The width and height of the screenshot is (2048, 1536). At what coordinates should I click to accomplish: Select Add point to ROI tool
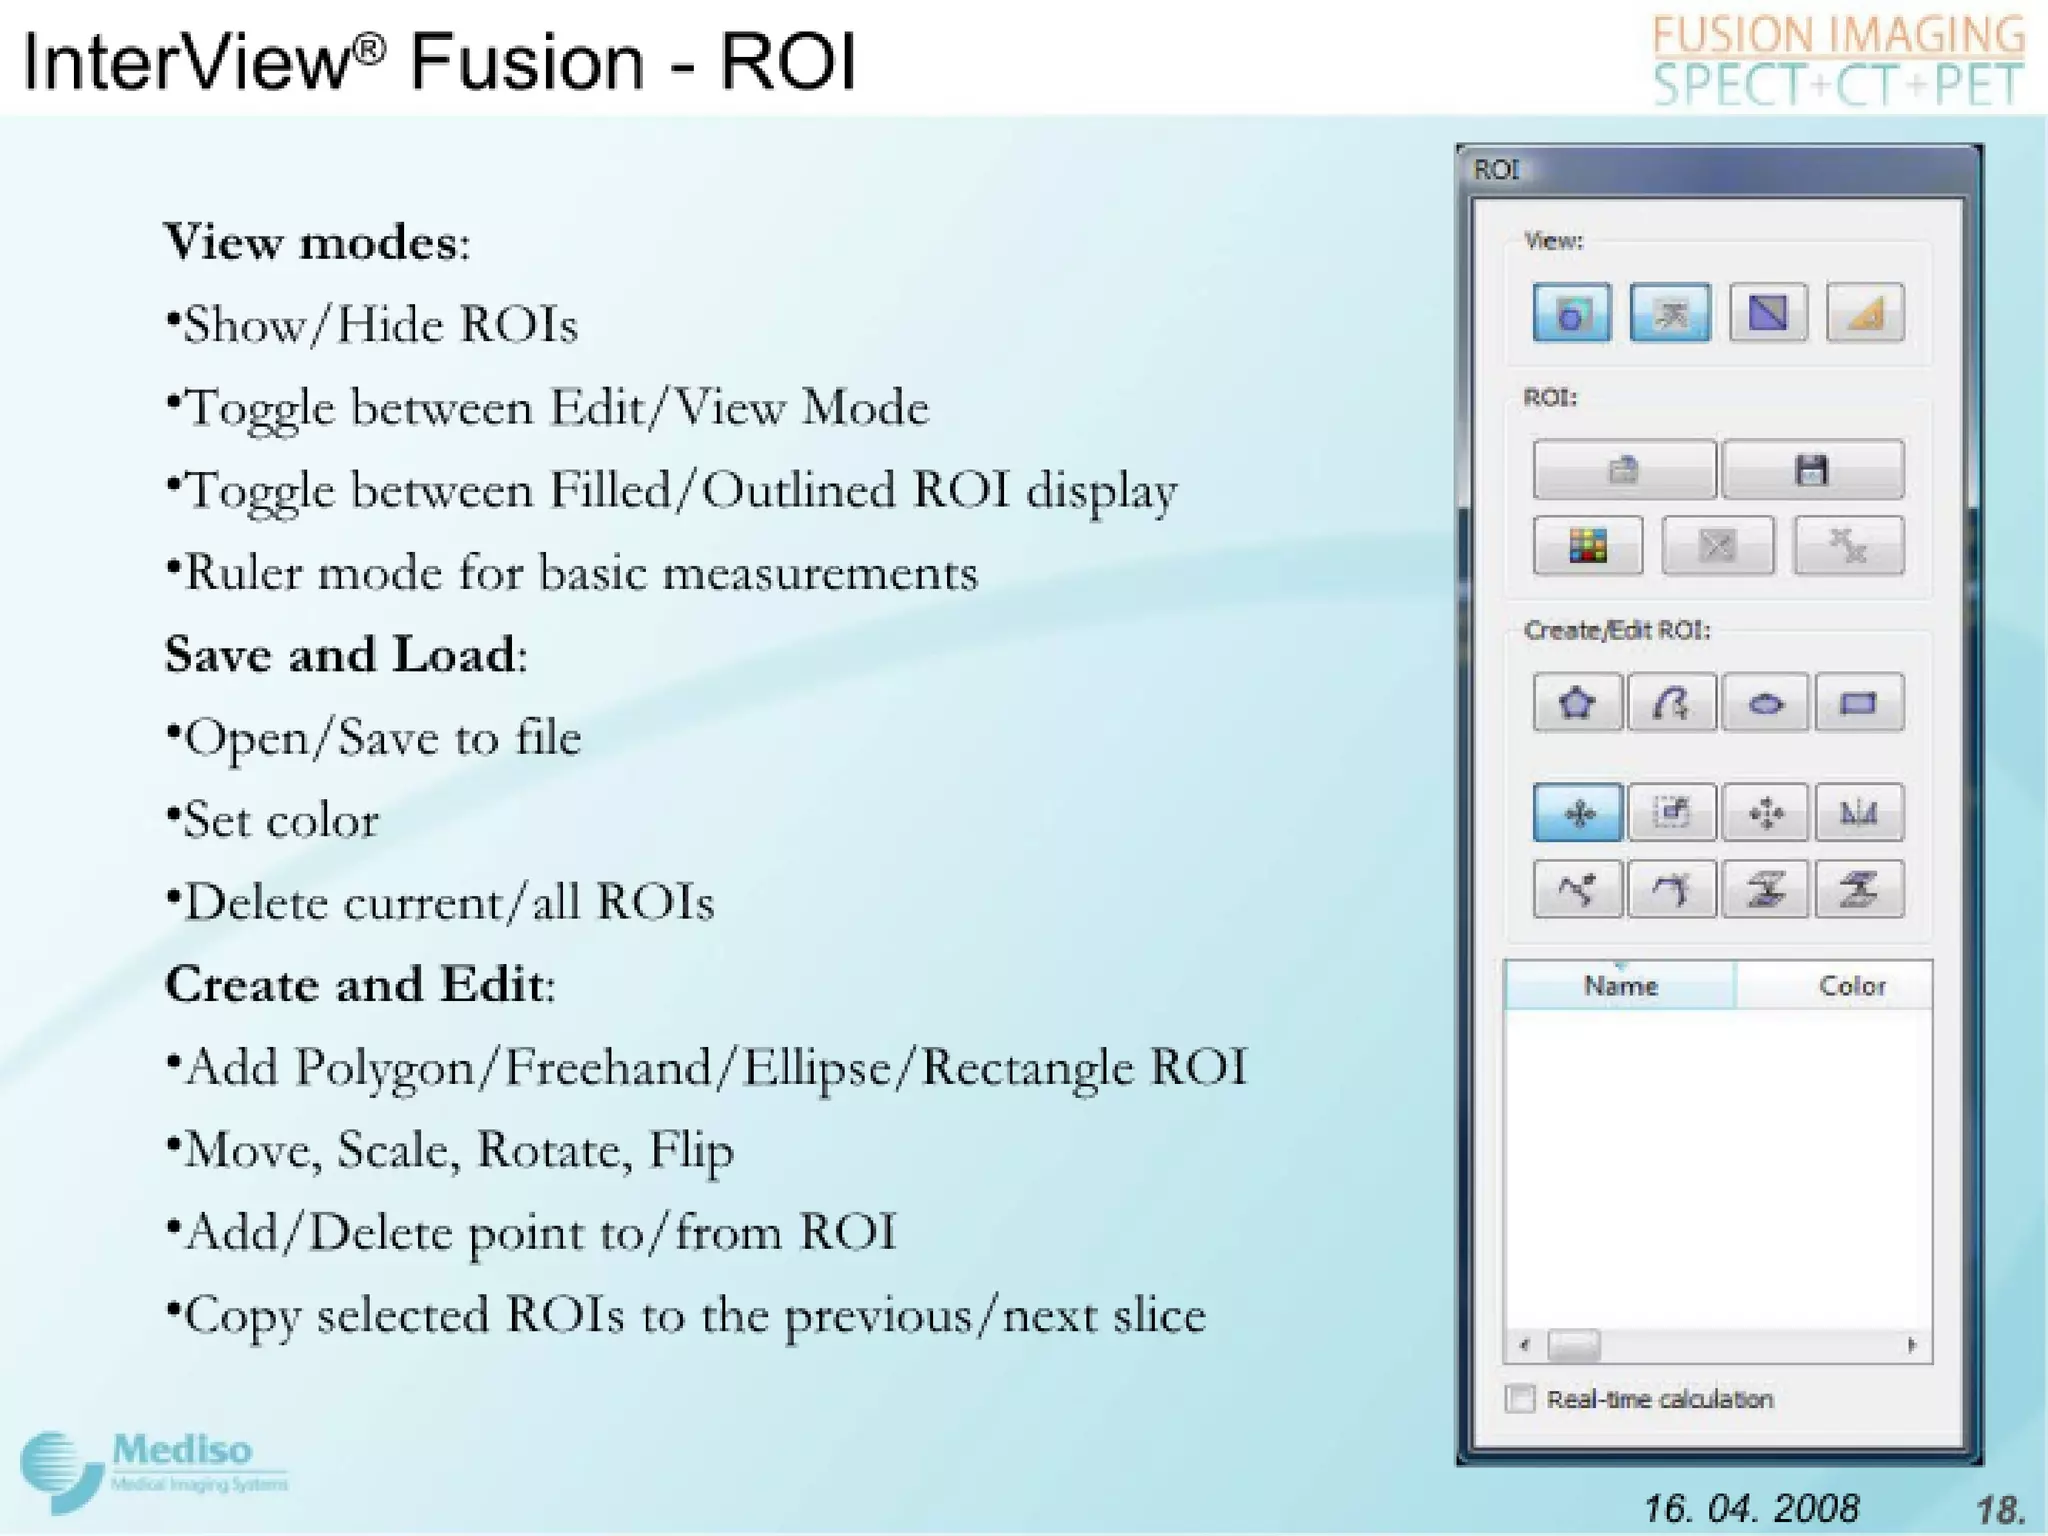tap(1577, 889)
